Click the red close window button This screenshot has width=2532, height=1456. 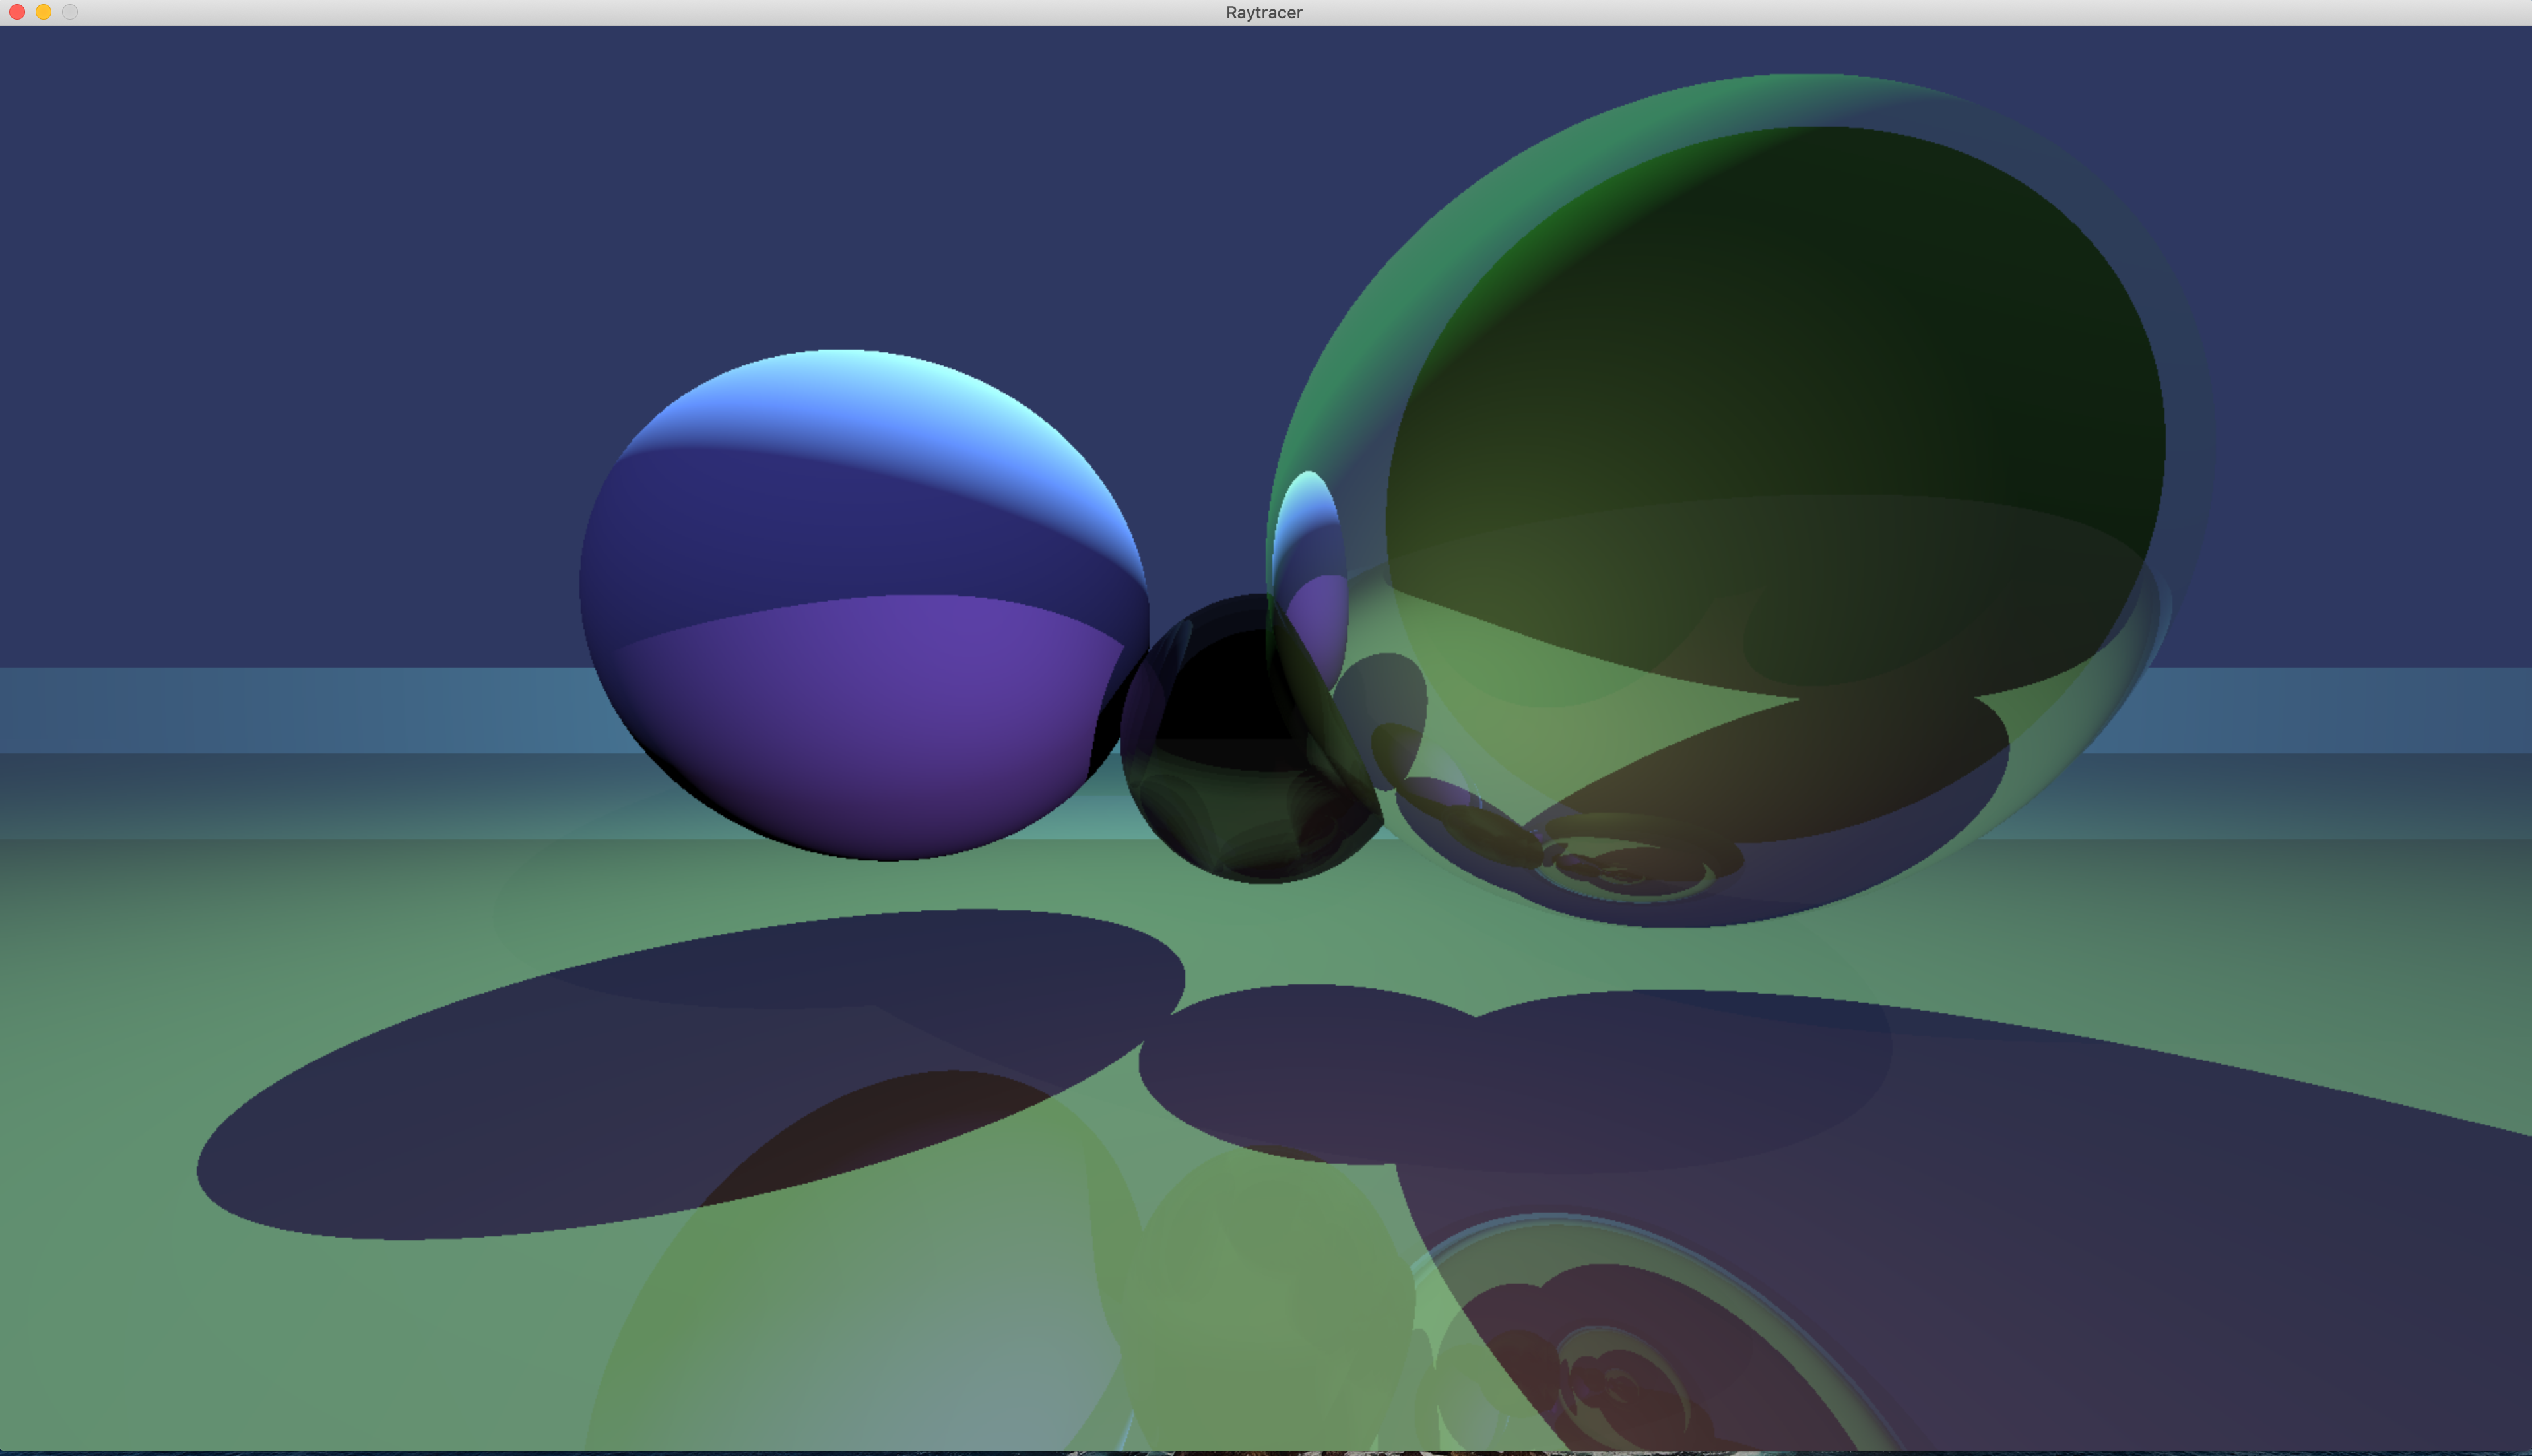17,12
